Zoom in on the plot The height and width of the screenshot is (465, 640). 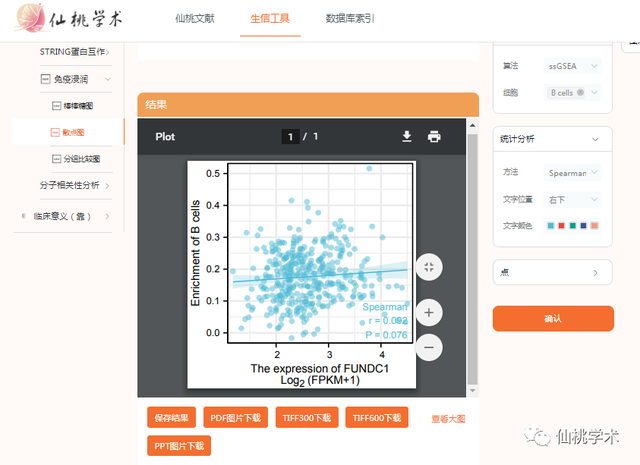pos(429,313)
